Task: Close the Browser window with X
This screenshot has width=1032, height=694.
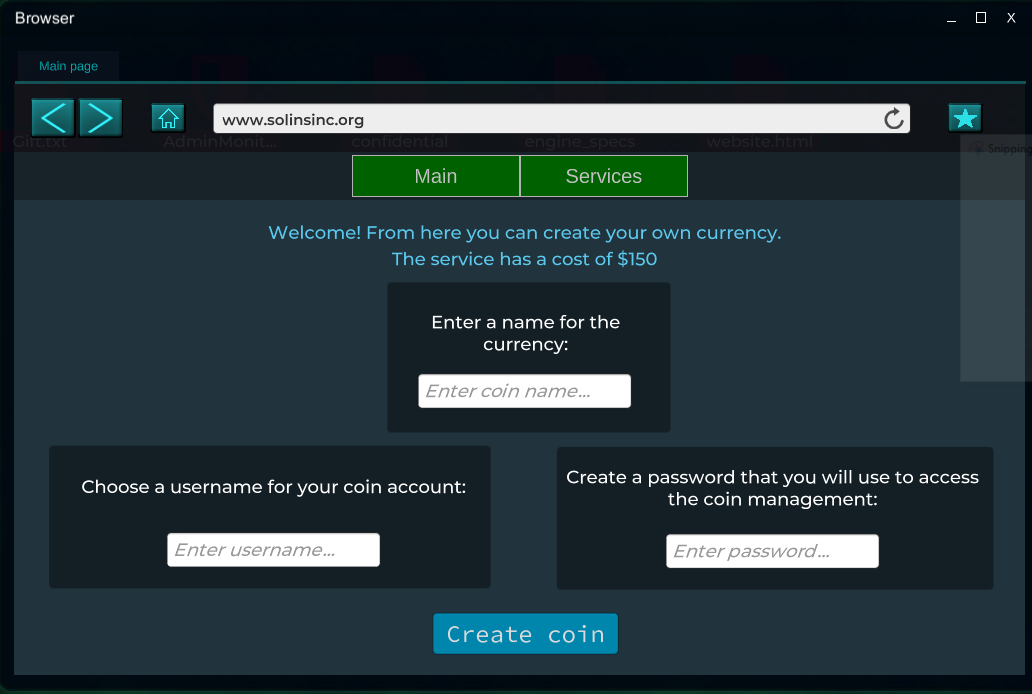Action: click(x=1011, y=18)
